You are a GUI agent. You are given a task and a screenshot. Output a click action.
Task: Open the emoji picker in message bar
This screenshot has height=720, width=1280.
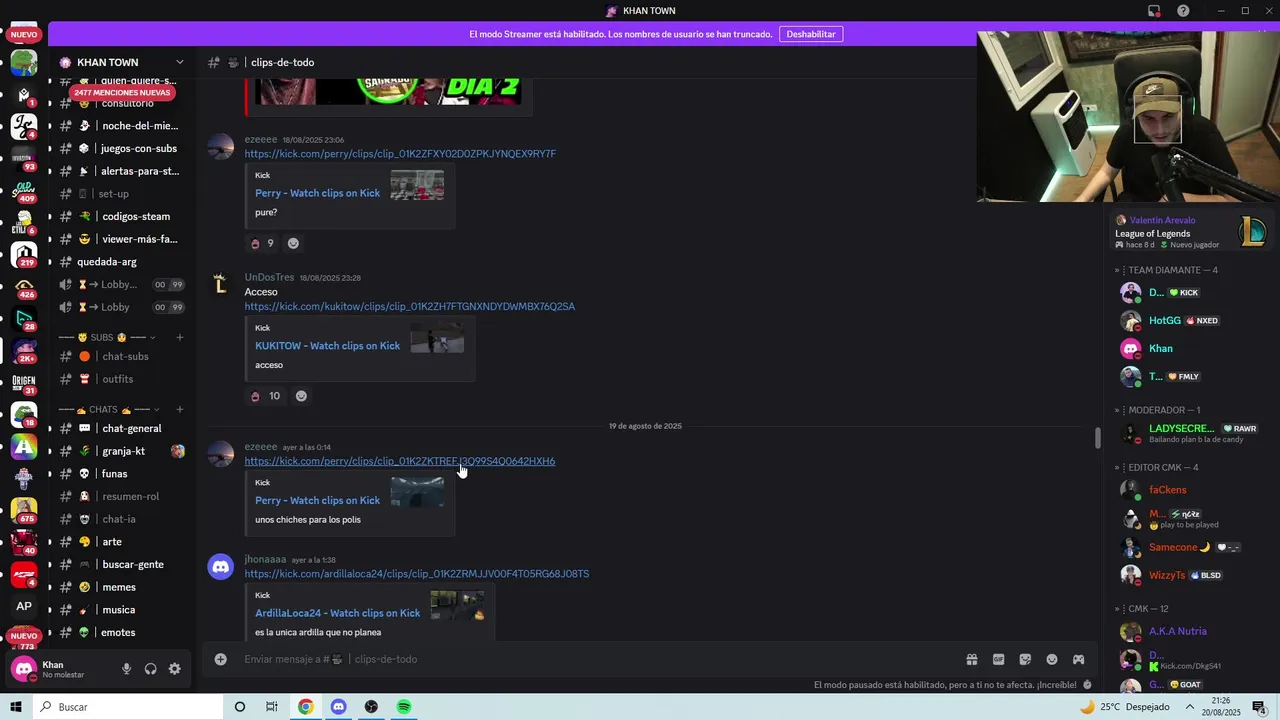pos(1052,659)
